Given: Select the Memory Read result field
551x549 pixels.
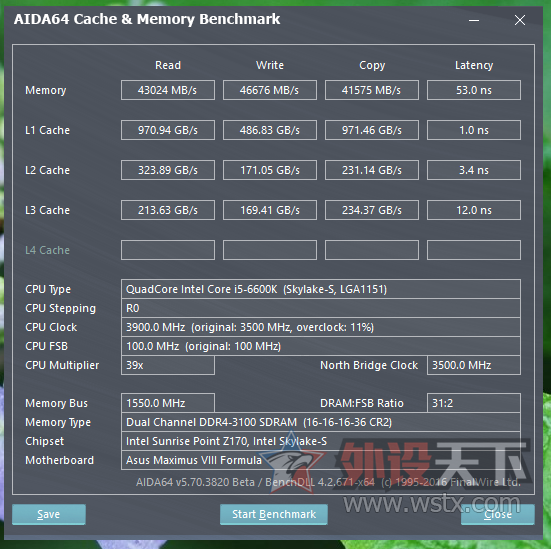Looking at the screenshot, I should coord(168,90).
